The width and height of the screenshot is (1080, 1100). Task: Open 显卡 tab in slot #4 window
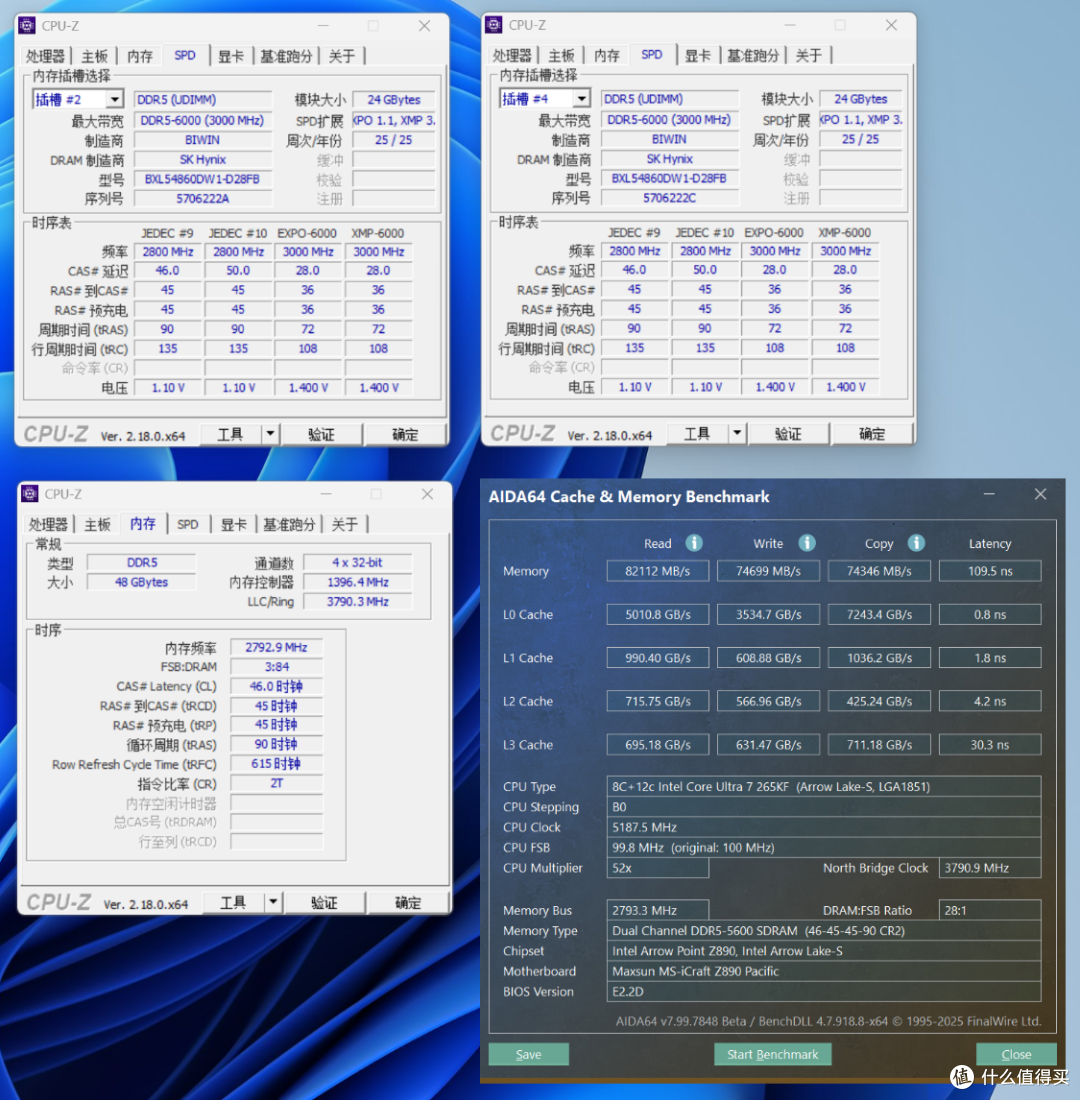point(697,55)
